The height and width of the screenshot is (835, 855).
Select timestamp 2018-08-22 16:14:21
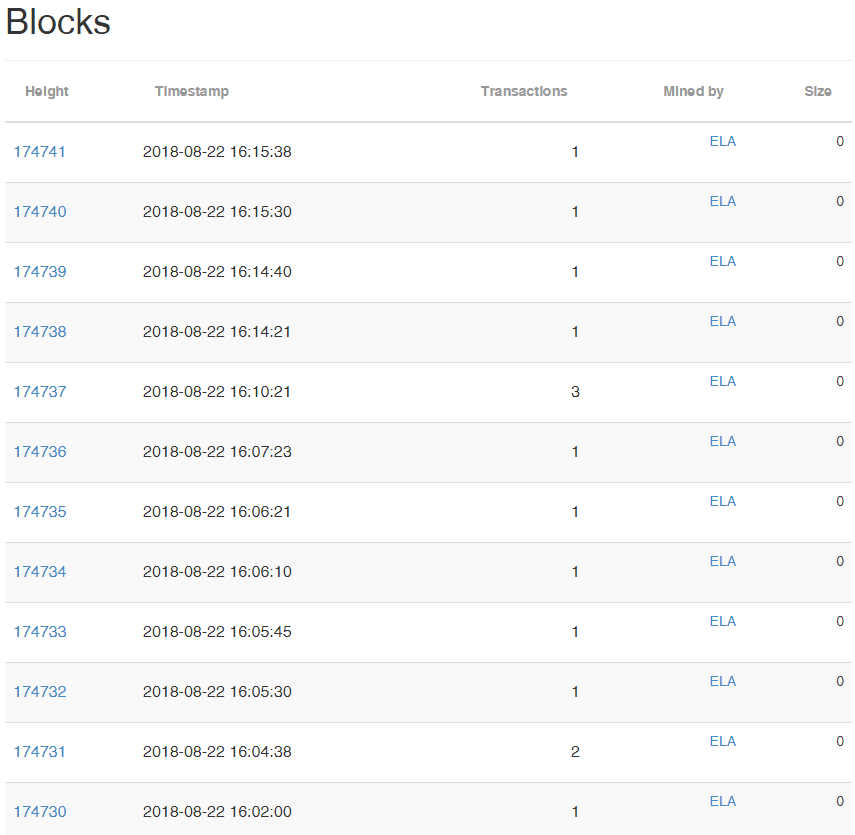click(216, 332)
